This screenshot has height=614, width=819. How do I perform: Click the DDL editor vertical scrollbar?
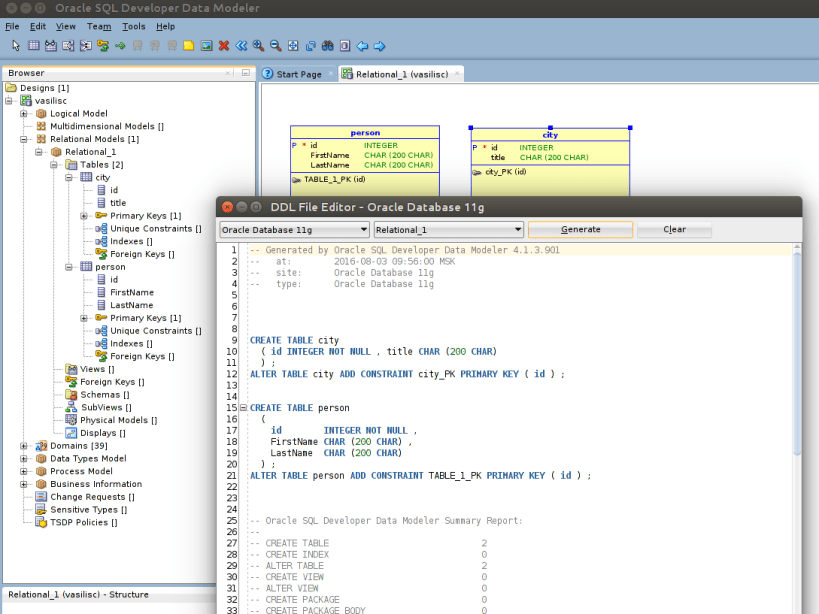pyautogui.click(x=797, y=350)
